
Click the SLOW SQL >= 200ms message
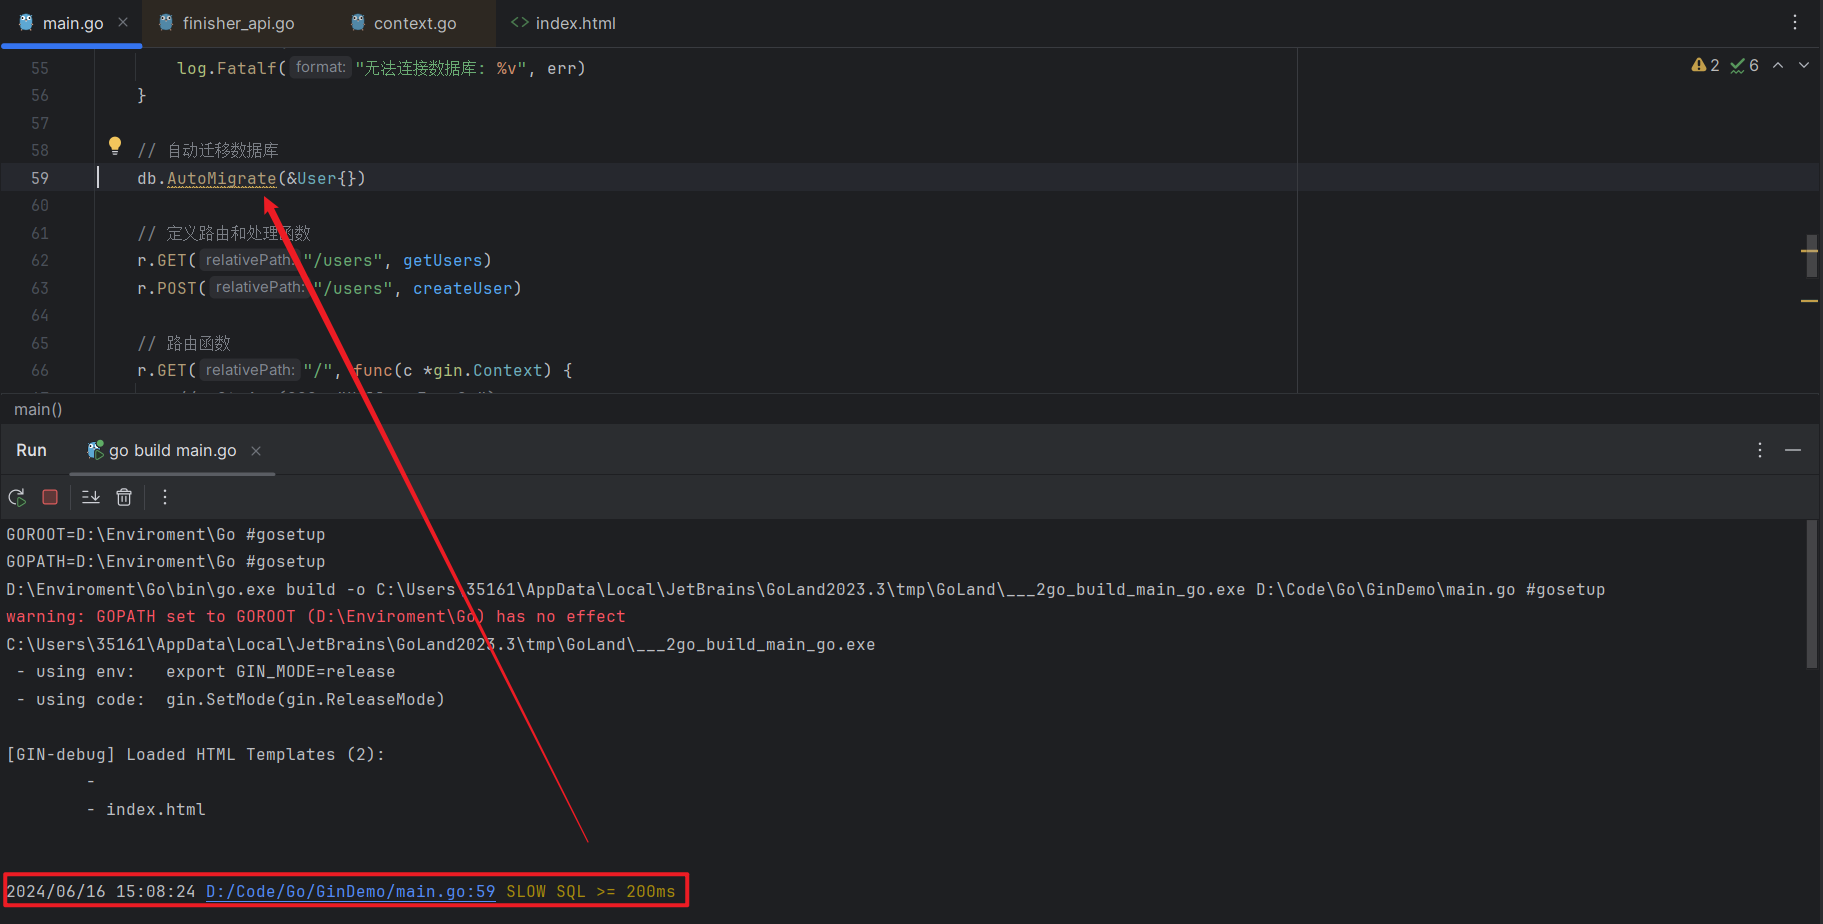[591, 891]
